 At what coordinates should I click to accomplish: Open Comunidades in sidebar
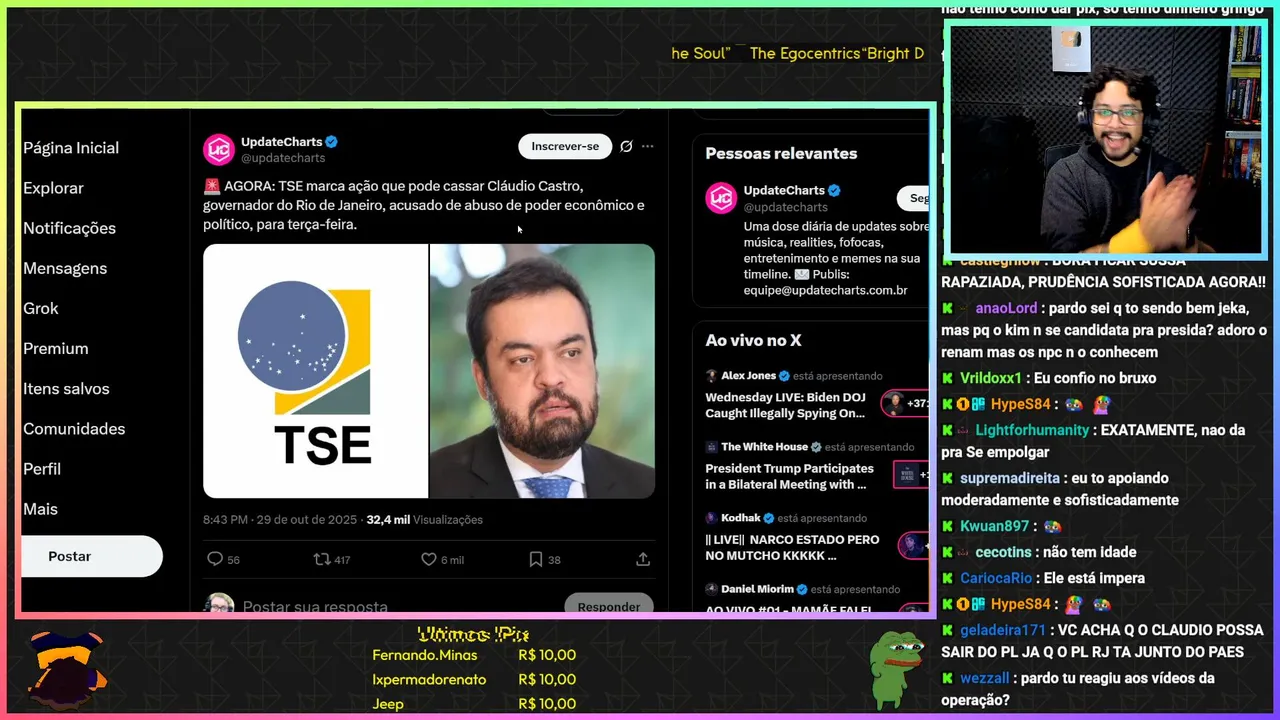coord(74,428)
